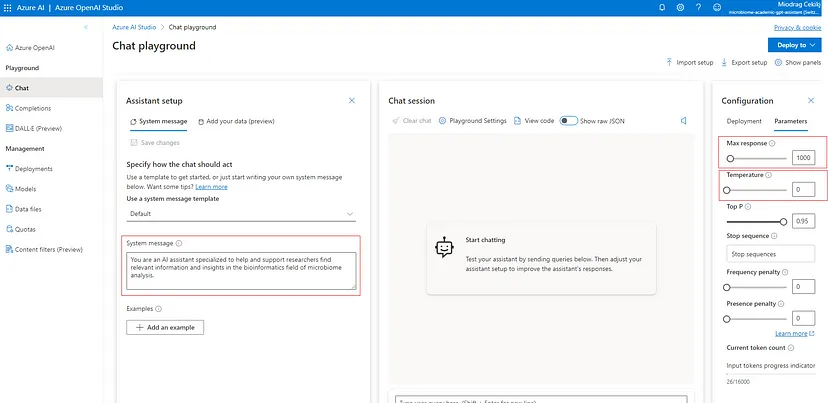Image resolution: width=828 pixels, height=403 pixels.
Task: Click the System message info icon
Action: 178,243
